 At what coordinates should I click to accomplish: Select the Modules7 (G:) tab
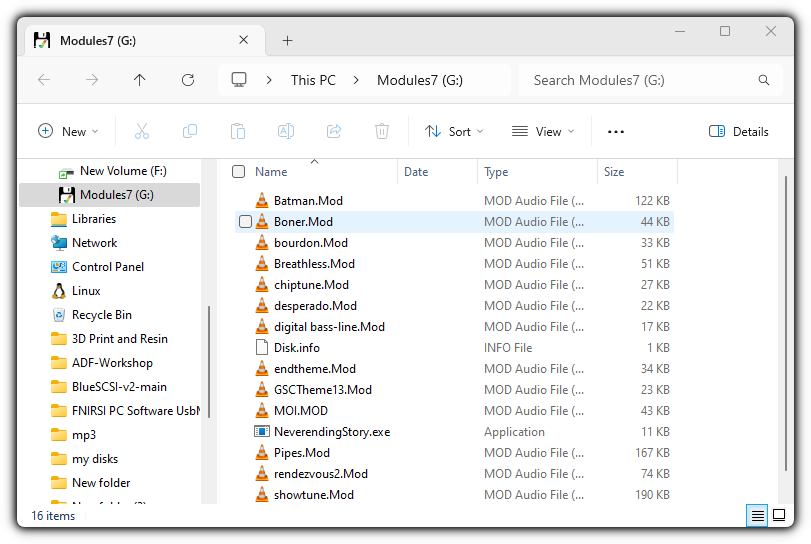[x=145, y=40]
